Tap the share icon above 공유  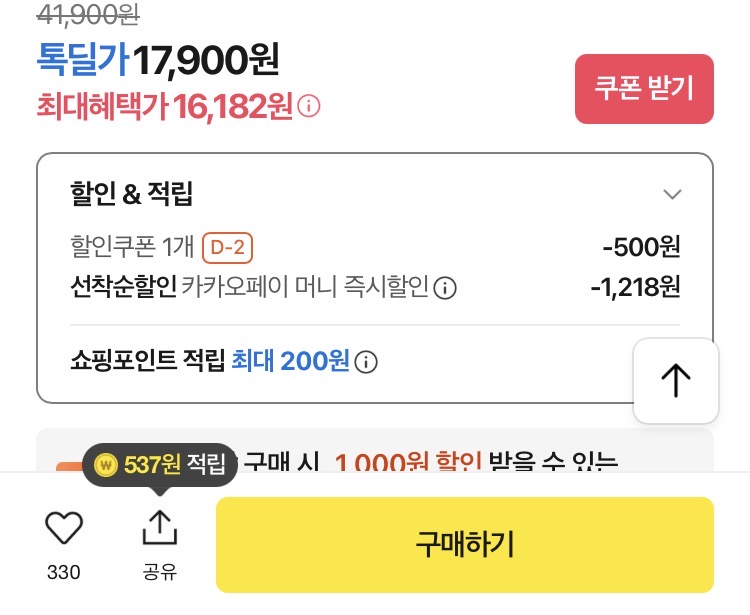pyautogui.click(x=159, y=527)
